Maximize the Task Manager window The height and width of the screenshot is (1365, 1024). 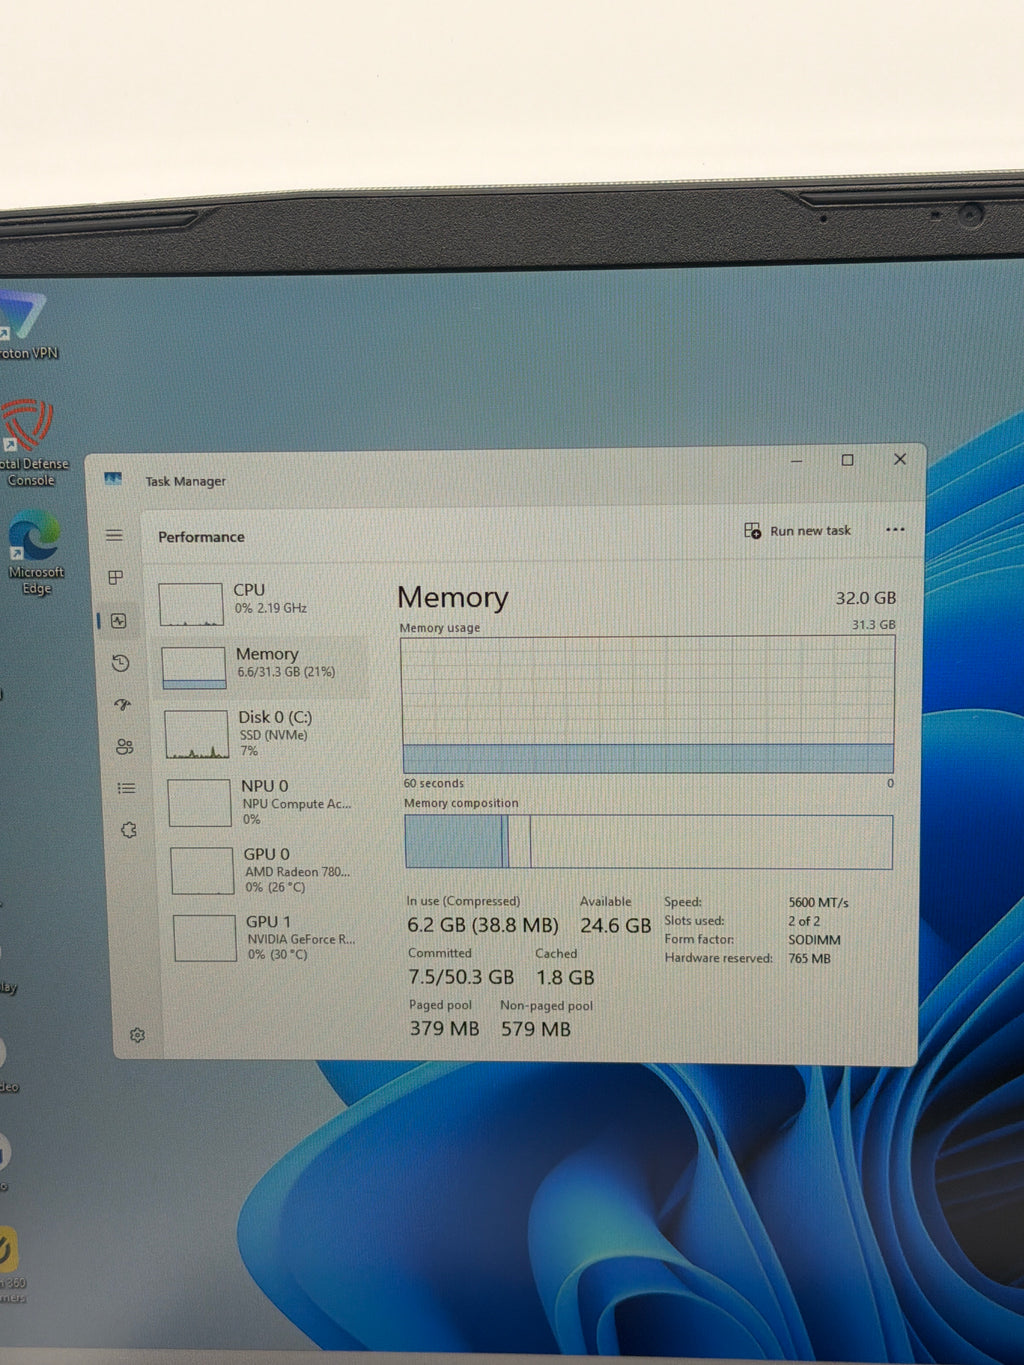[847, 460]
